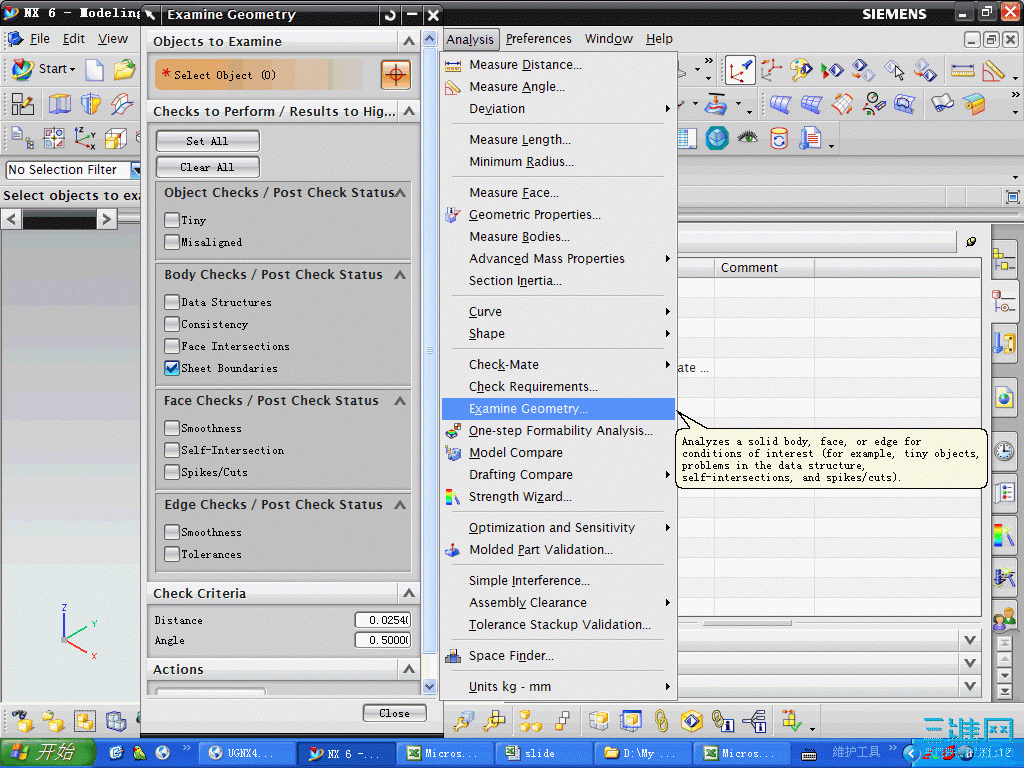Open the Selection Filter dropdown
The height and width of the screenshot is (768, 1024).
(135, 170)
